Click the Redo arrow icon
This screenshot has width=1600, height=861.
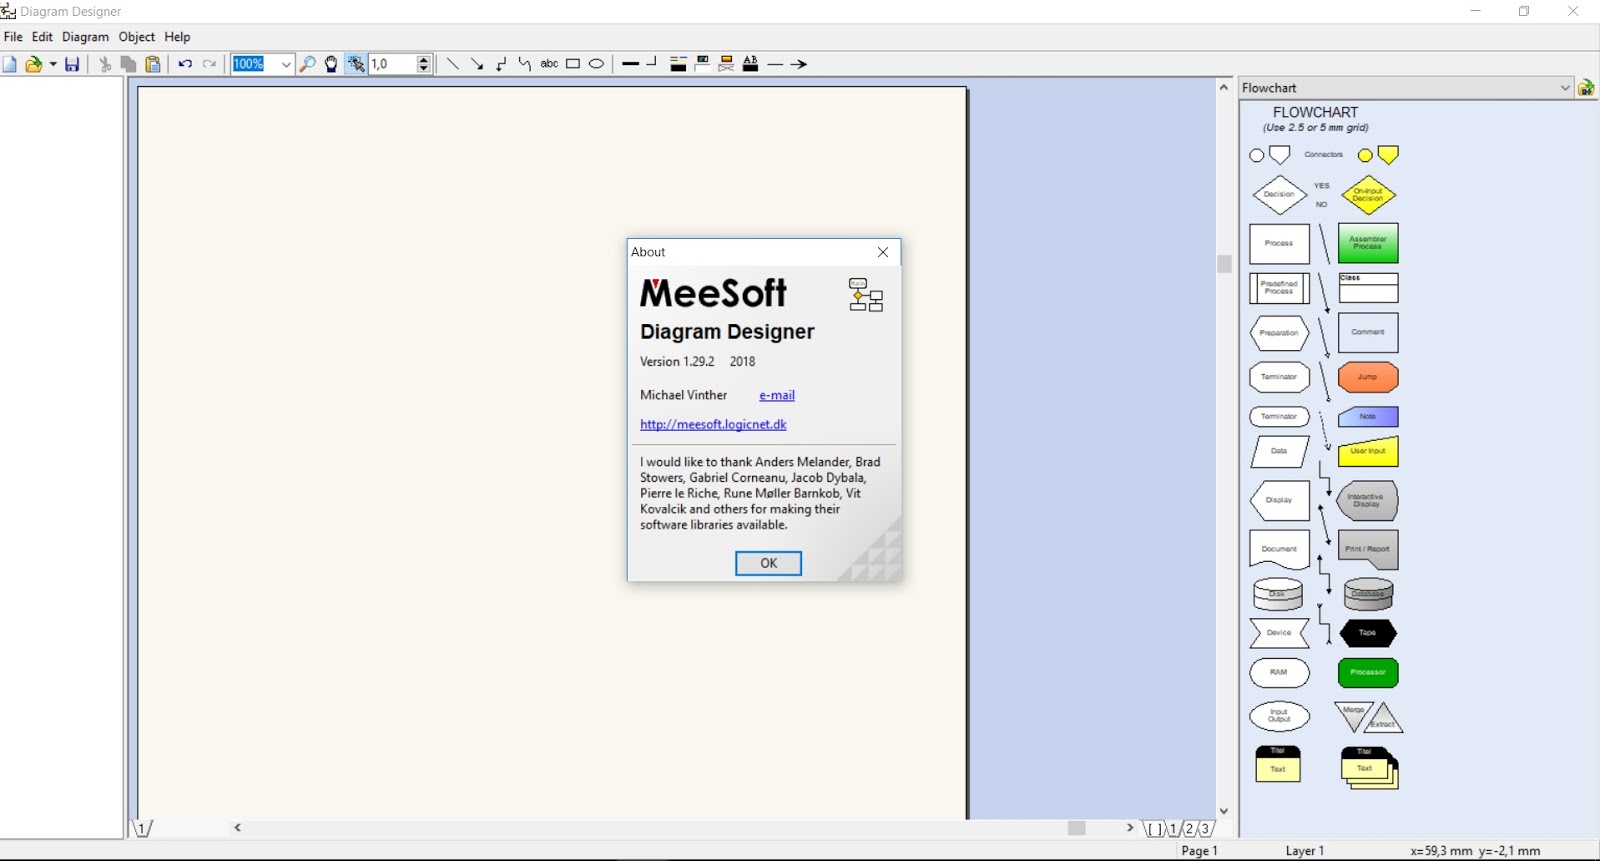coord(209,64)
